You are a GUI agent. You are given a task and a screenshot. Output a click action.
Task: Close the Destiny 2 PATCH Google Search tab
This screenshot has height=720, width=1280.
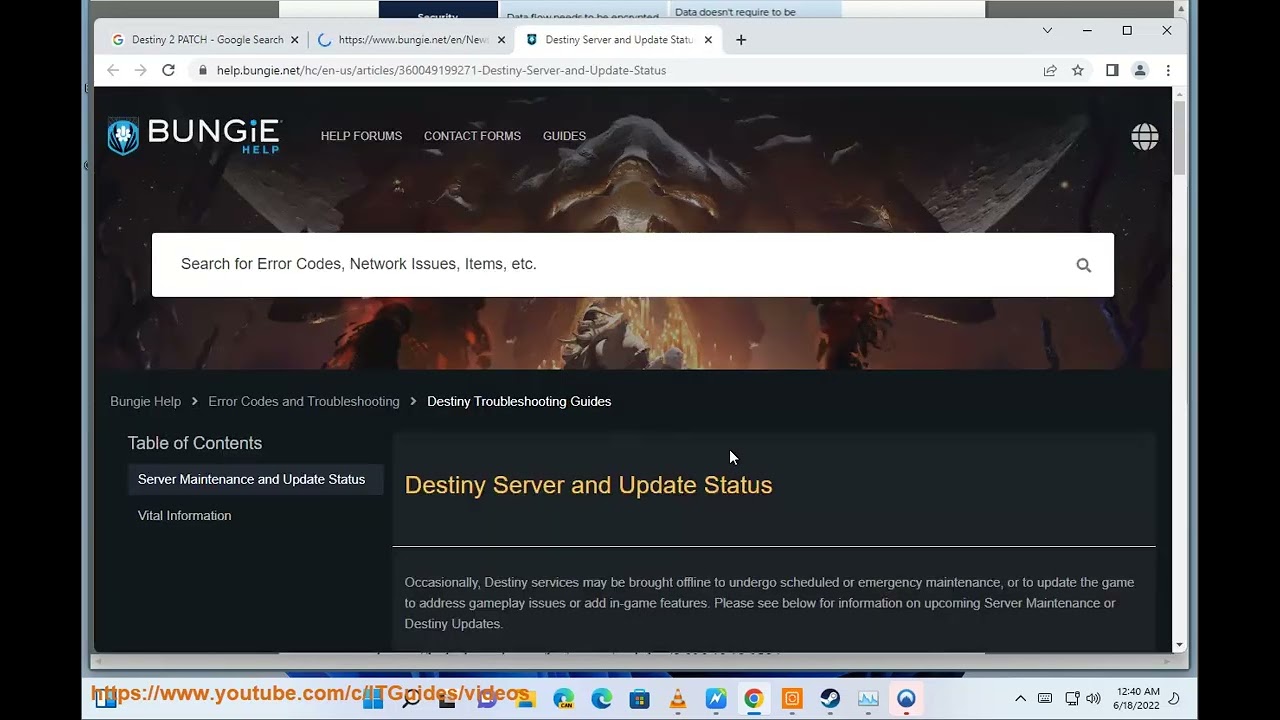[294, 40]
